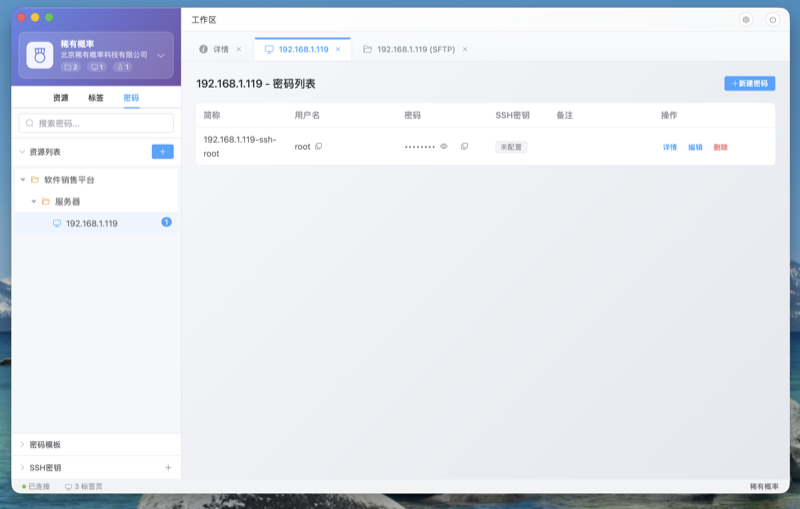Click the blue plus button beside 资源列表
The image size is (800, 509).
[162, 152]
